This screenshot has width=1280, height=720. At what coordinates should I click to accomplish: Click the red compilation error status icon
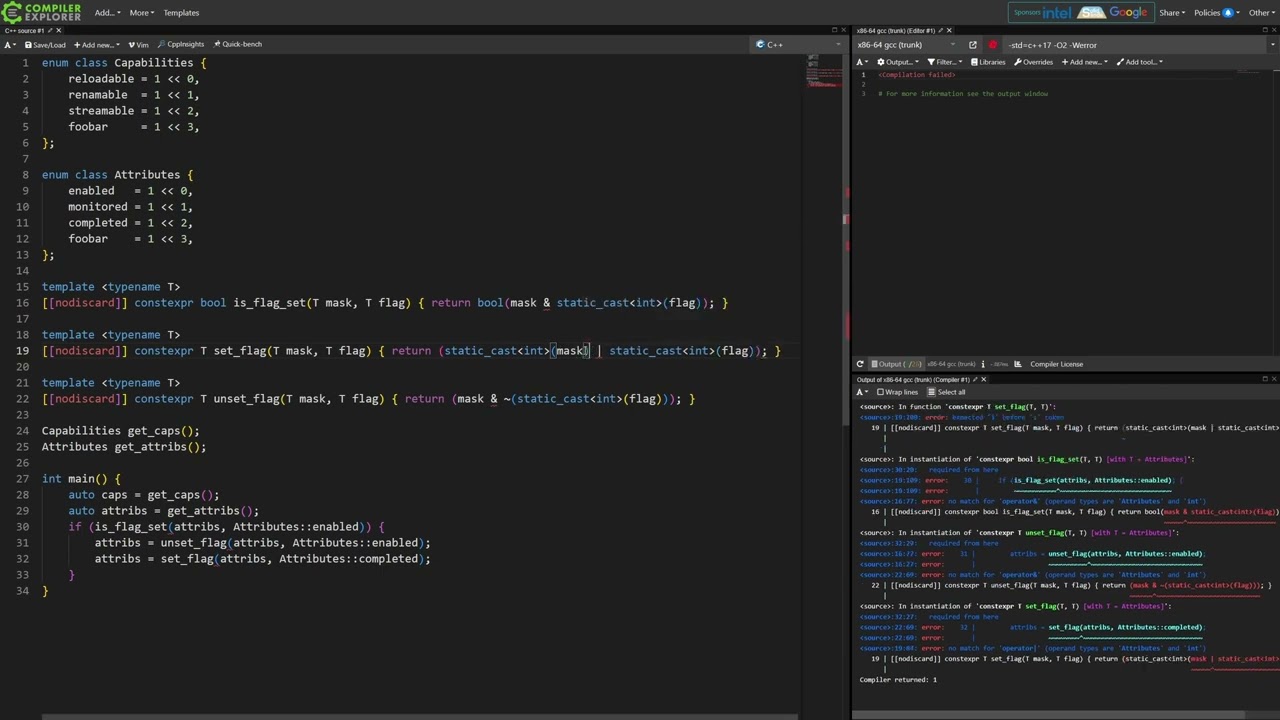[992, 45]
